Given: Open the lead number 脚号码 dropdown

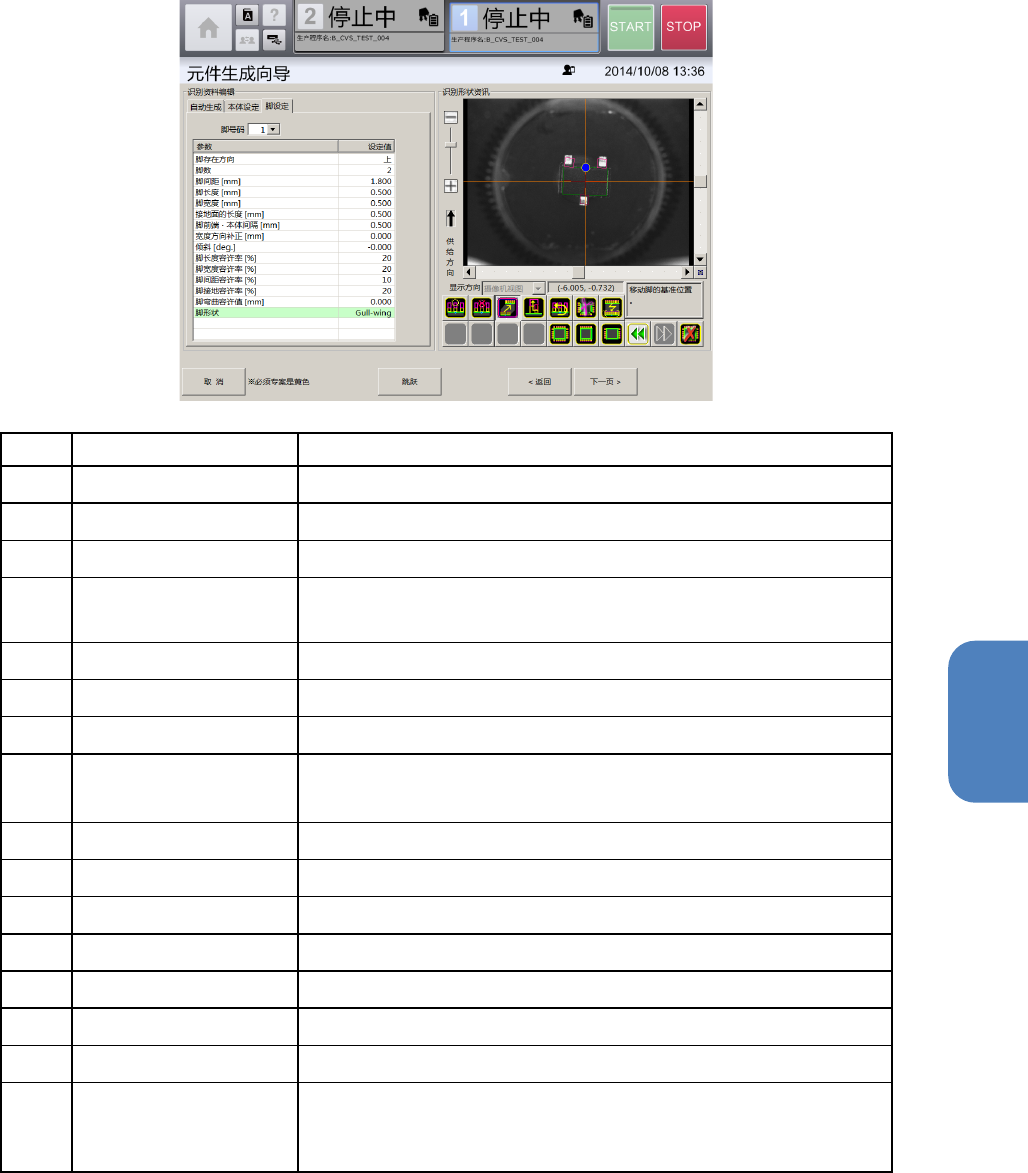Looking at the screenshot, I should click(273, 129).
